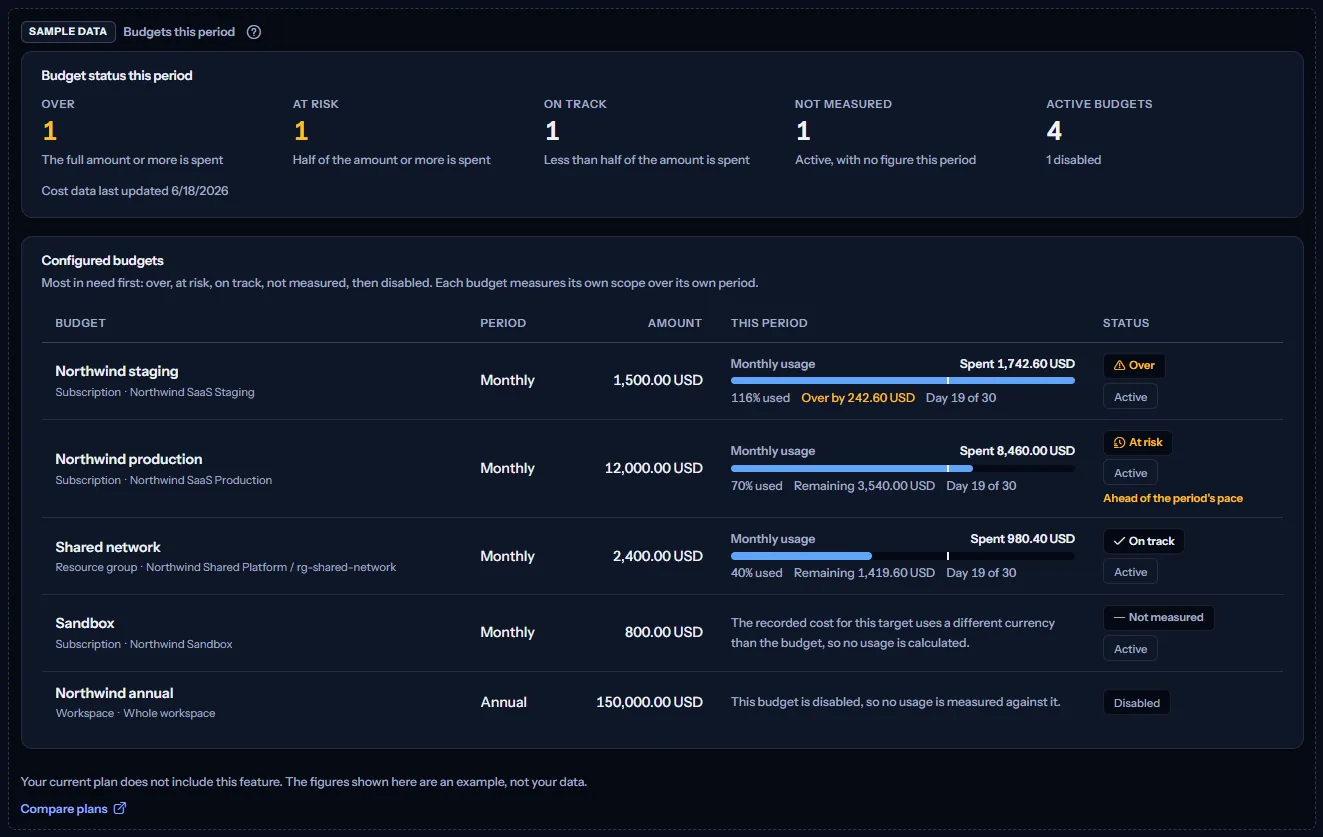Click the ACTIVE BUDGETS count 4

click(x=1054, y=131)
